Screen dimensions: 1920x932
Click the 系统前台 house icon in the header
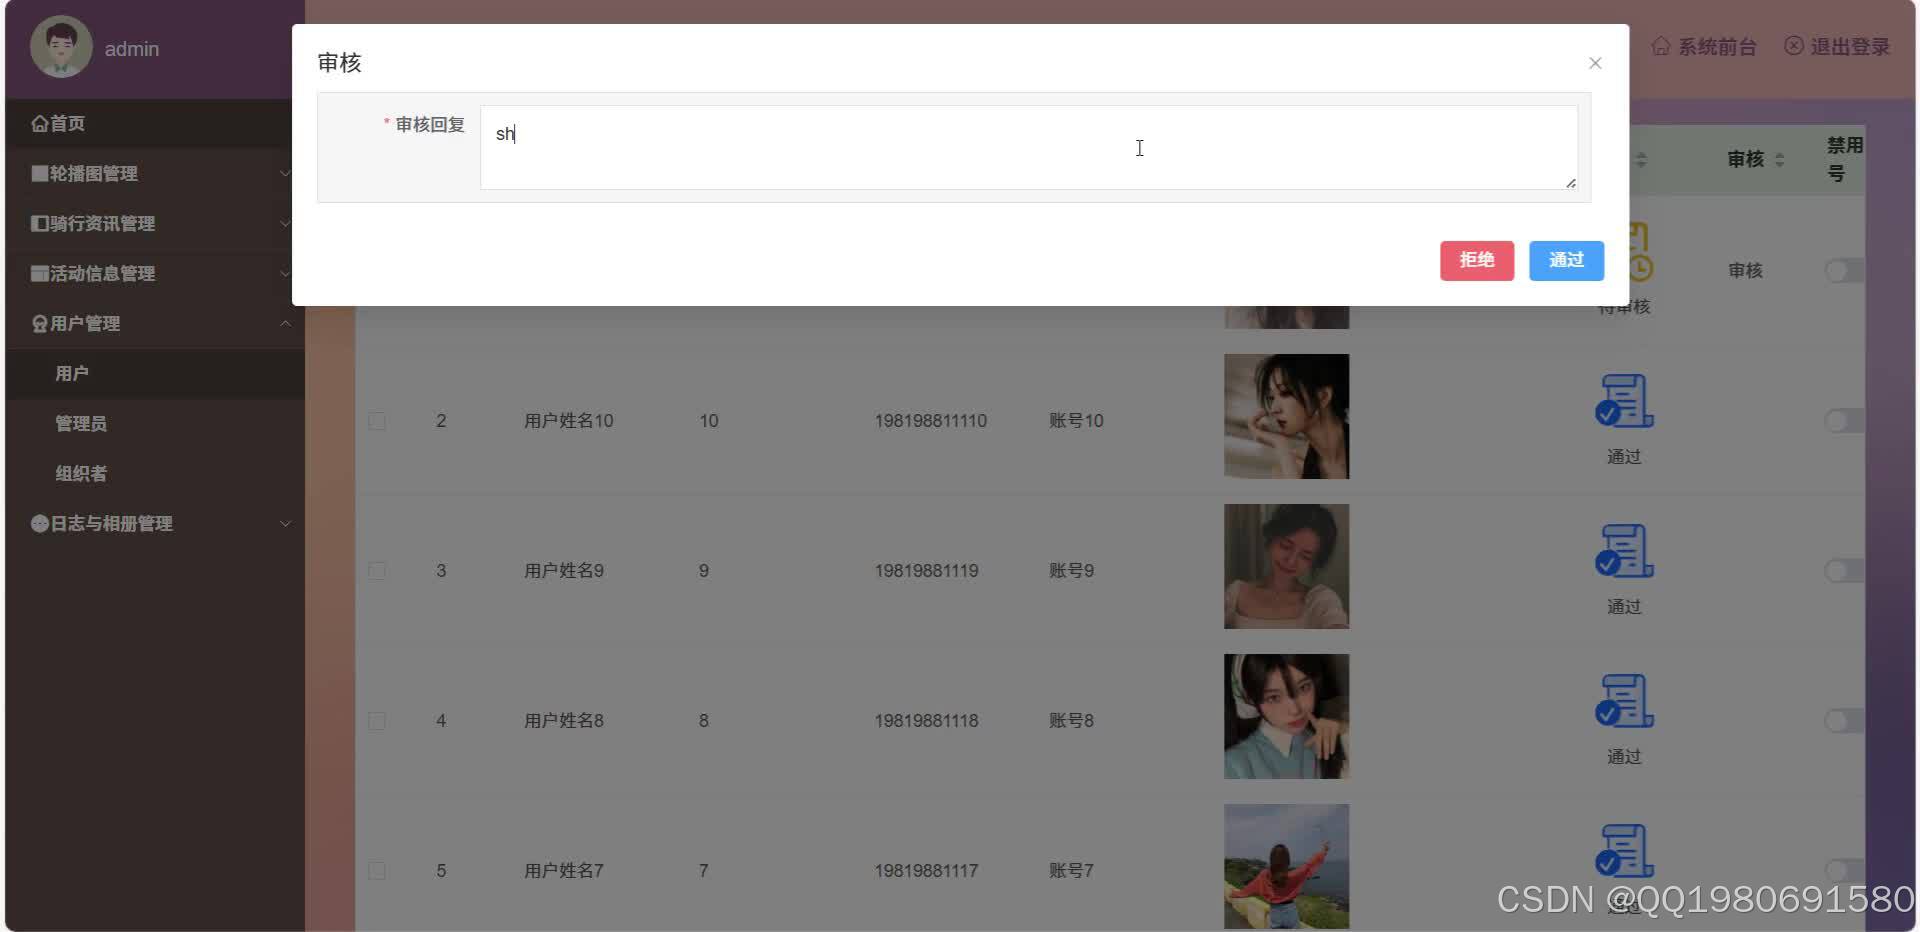pos(1661,45)
